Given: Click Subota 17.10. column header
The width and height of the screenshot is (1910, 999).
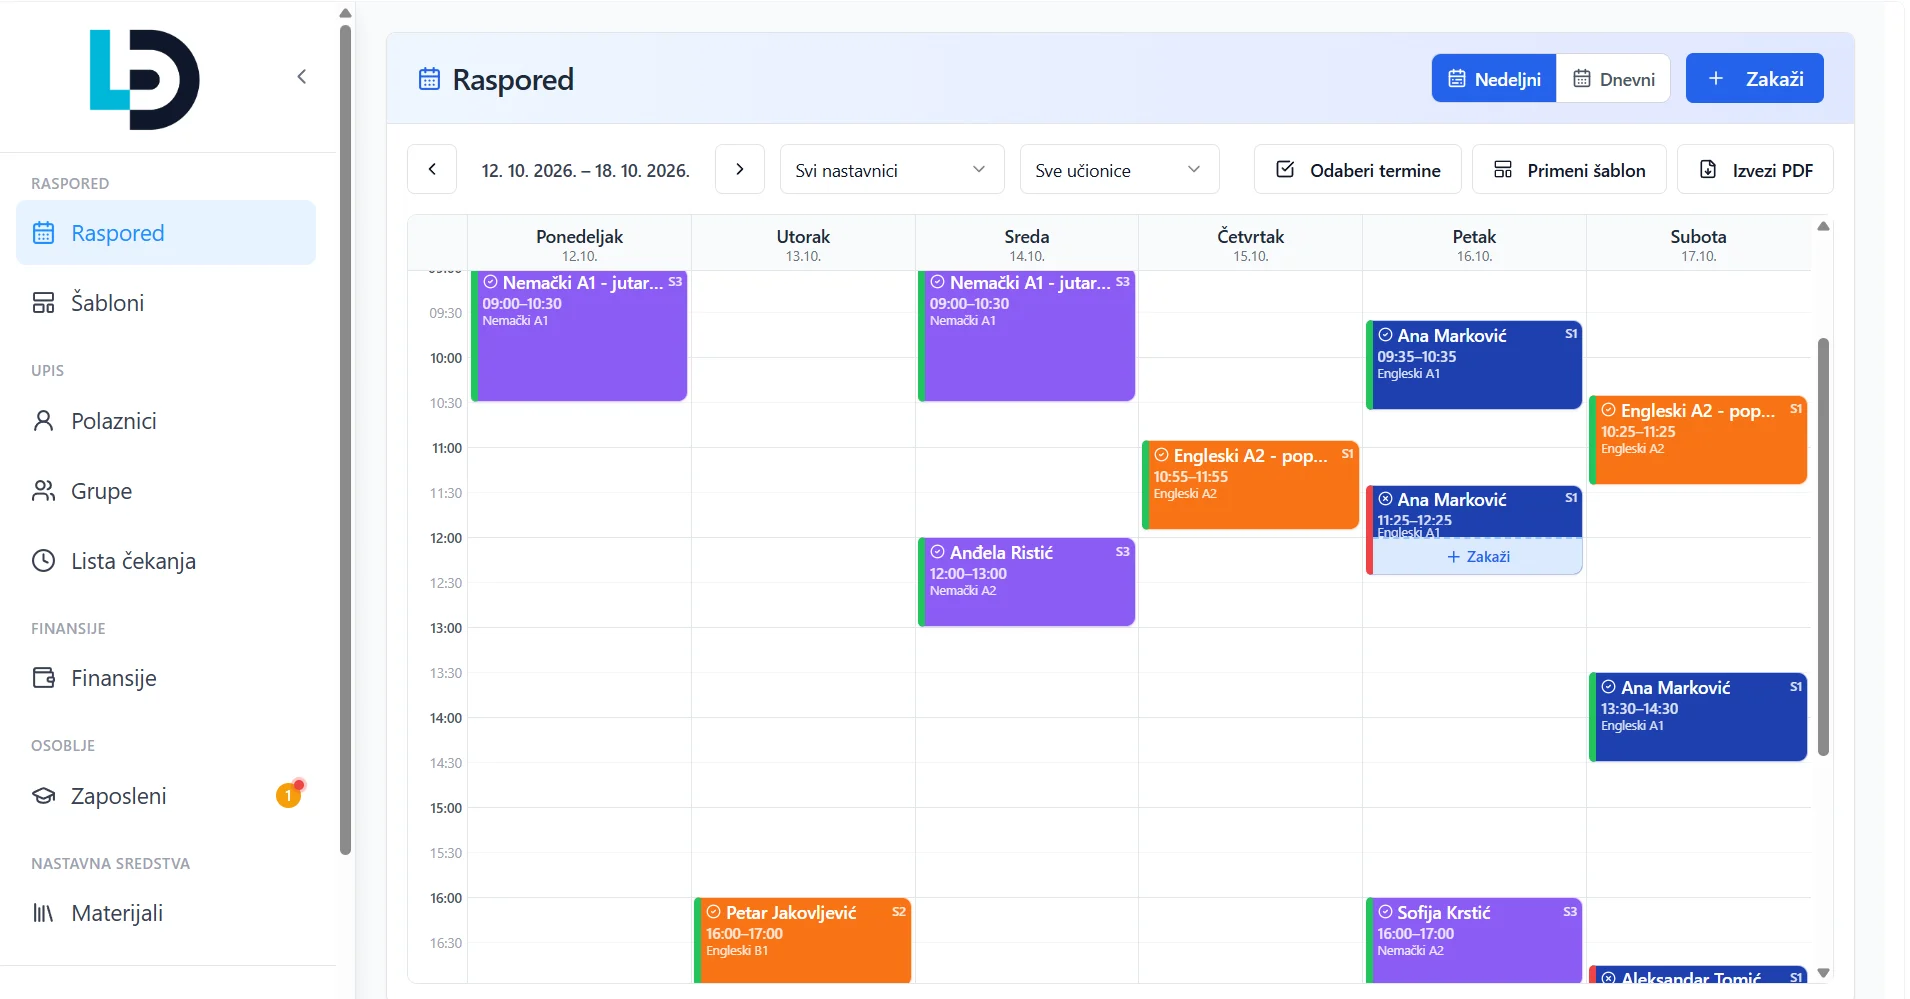Looking at the screenshot, I should pos(1698,244).
